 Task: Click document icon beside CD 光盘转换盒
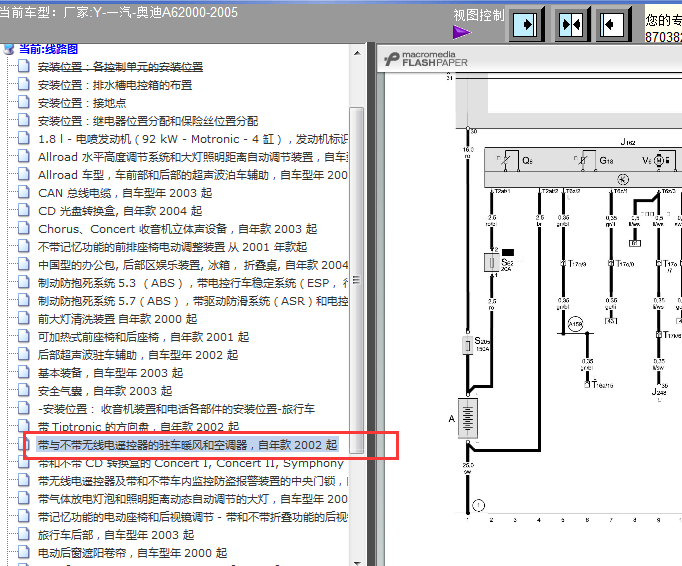(24, 211)
